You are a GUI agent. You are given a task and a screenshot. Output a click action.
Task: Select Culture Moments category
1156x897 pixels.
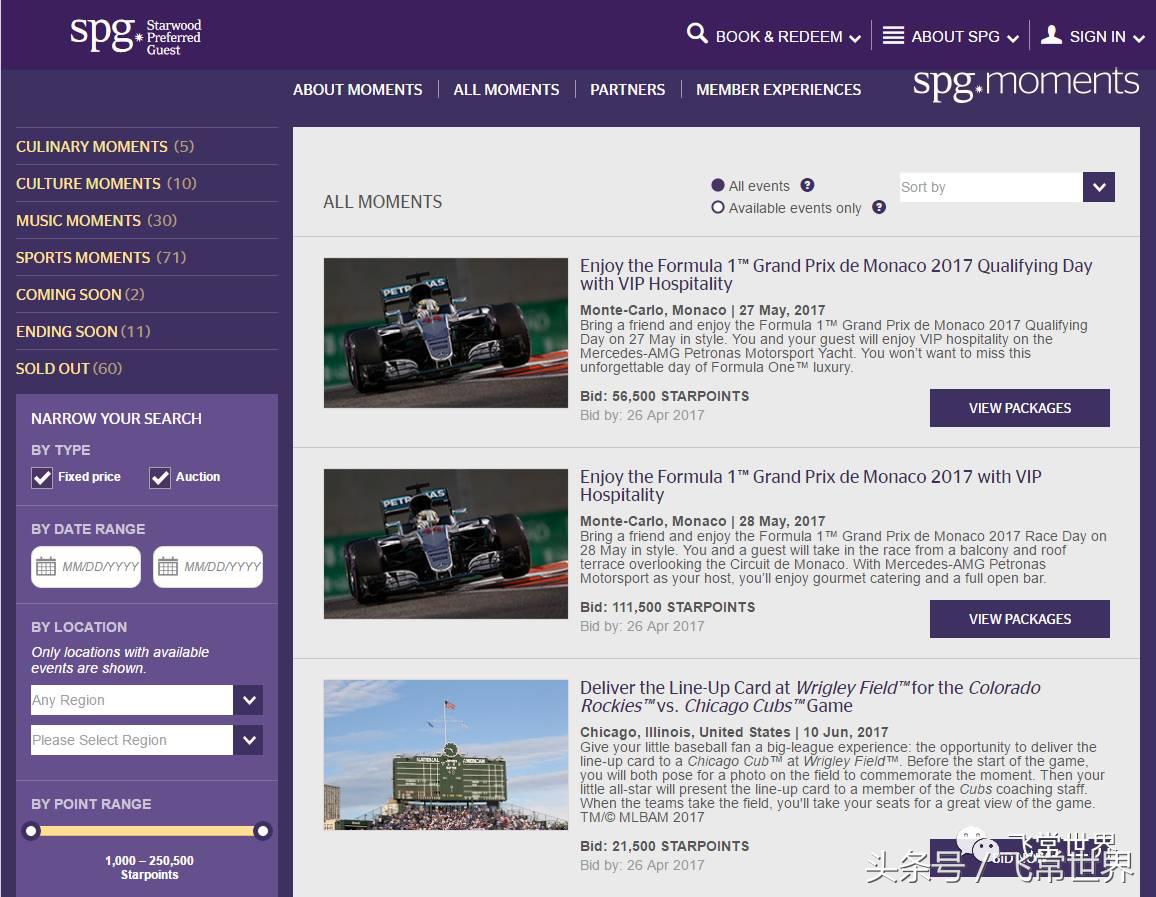(106, 184)
